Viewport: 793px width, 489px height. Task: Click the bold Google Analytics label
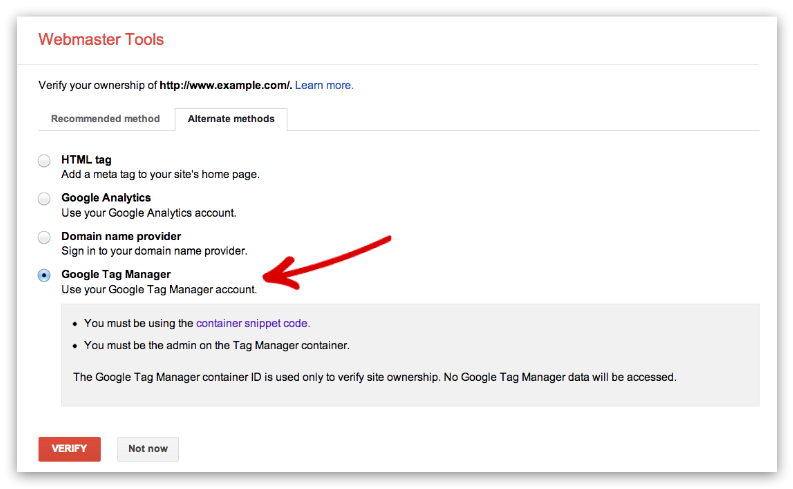(x=106, y=198)
